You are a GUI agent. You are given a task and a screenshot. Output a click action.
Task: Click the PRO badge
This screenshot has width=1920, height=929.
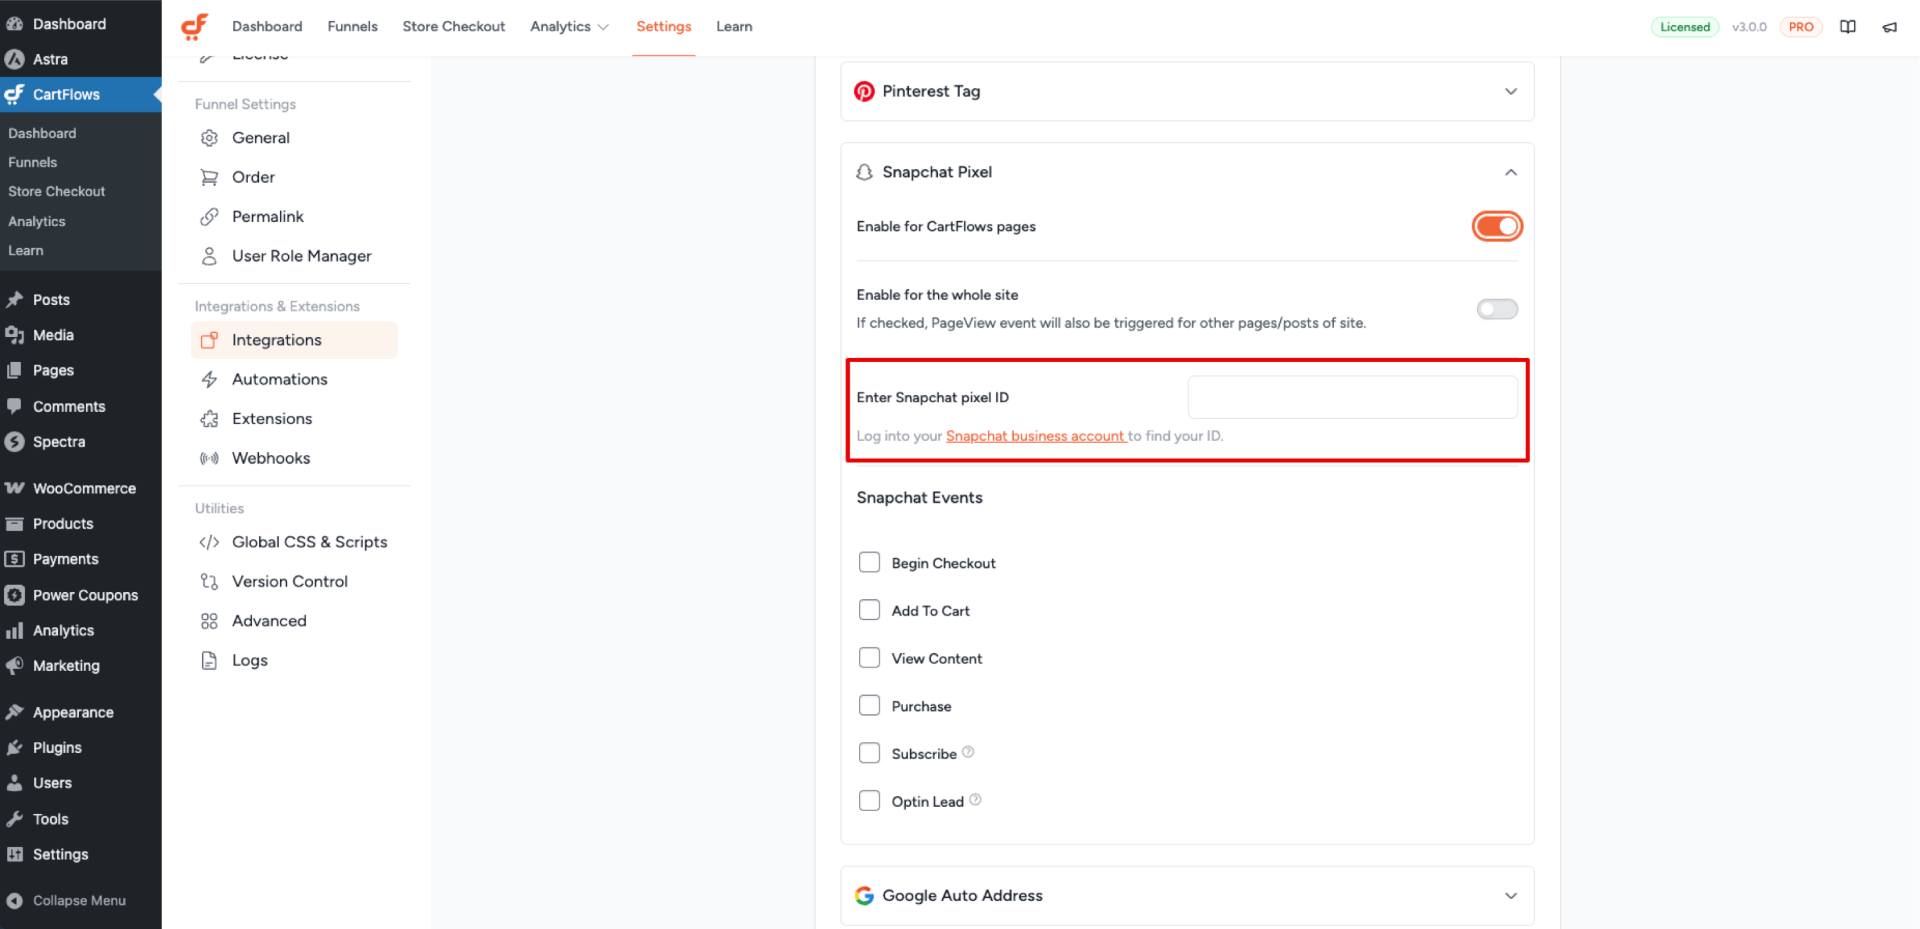pos(1801,27)
